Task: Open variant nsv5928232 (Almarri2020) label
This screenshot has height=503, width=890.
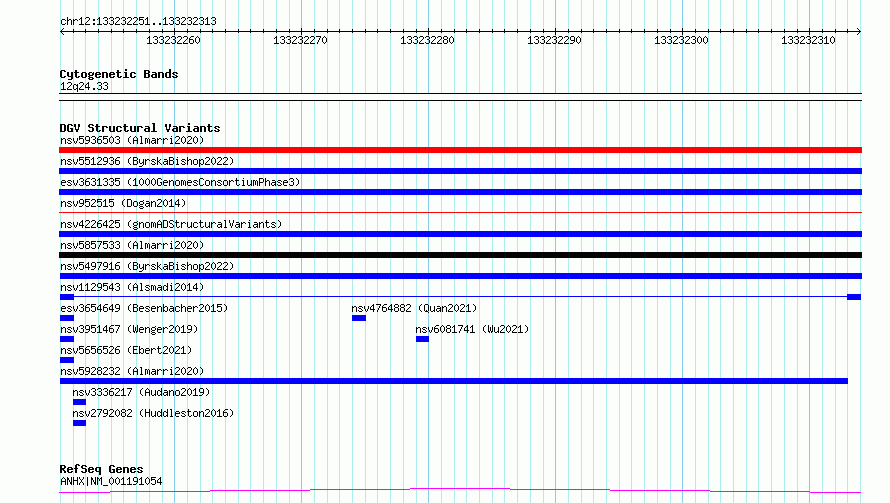Action: coord(132,371)
